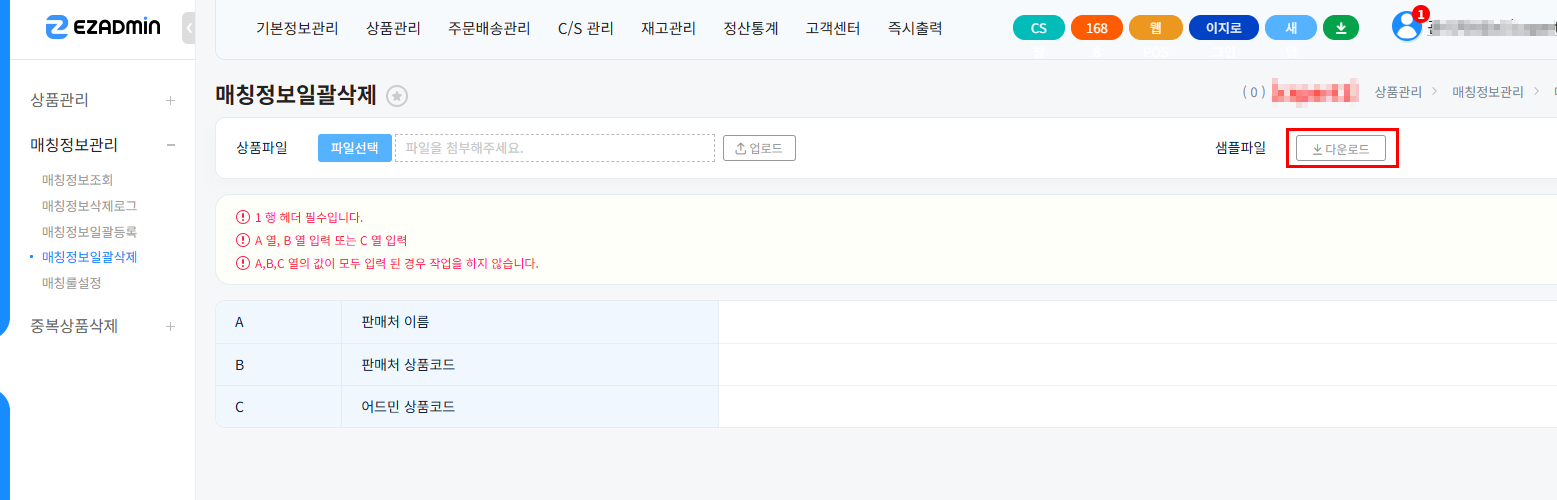Open the user profile avatar icon
Viewport: 1557px width, 500px height.
tap(1406, 27)
